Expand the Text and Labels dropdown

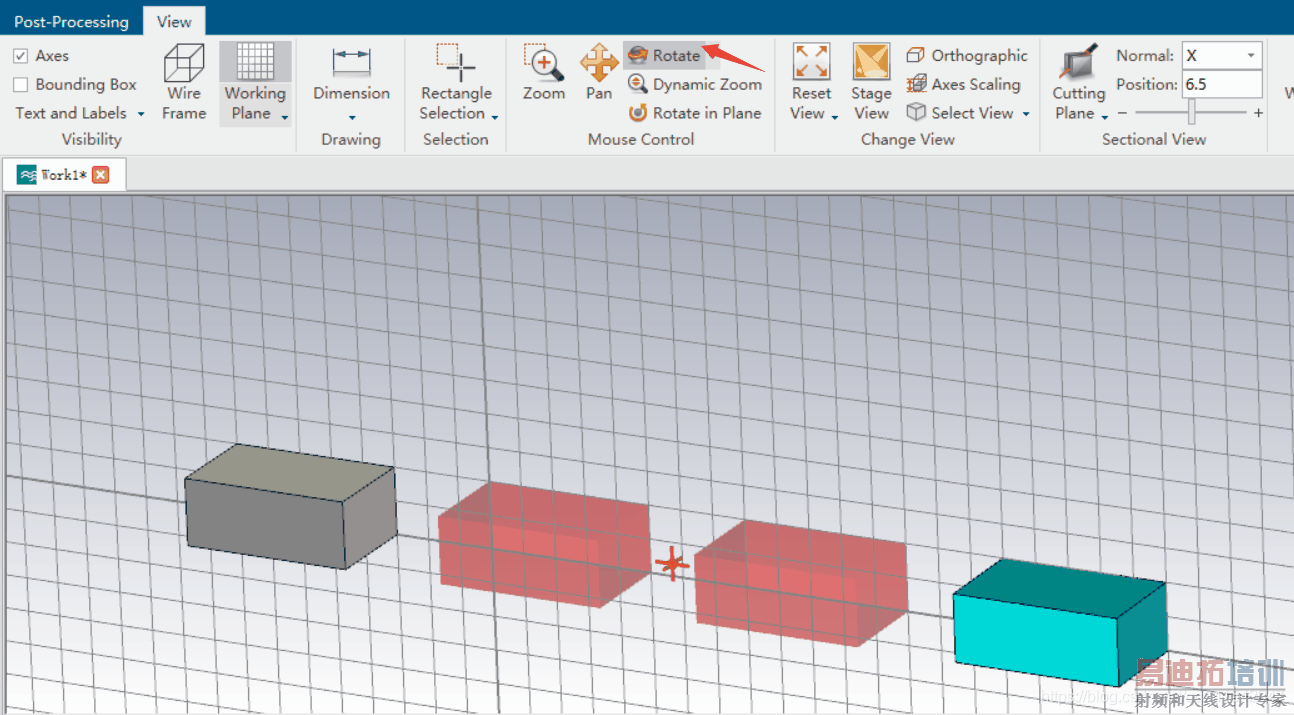(x=141, y=114)
